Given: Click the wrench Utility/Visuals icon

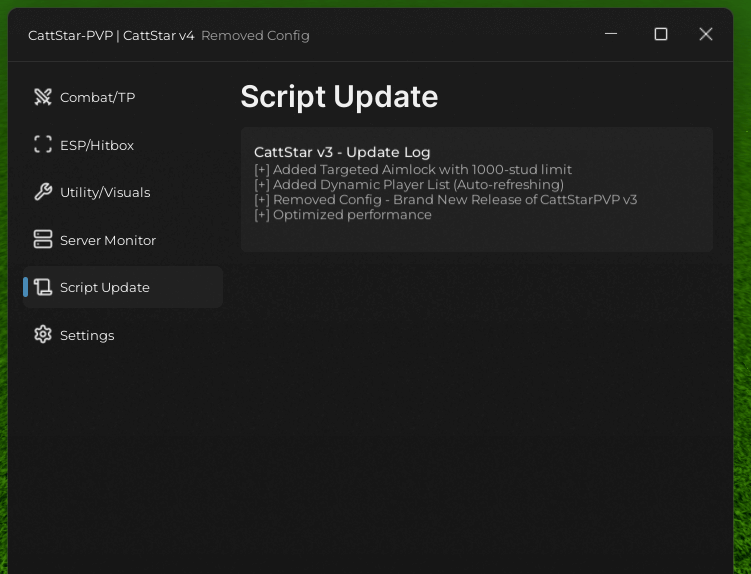Looking at the screenshot, I should click(43, 192).
